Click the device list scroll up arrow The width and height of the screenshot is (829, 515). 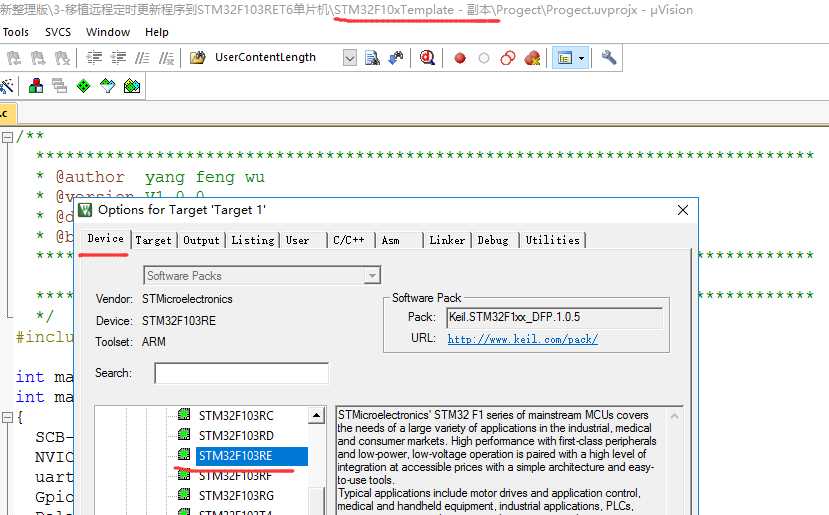(x=316, y=416)
